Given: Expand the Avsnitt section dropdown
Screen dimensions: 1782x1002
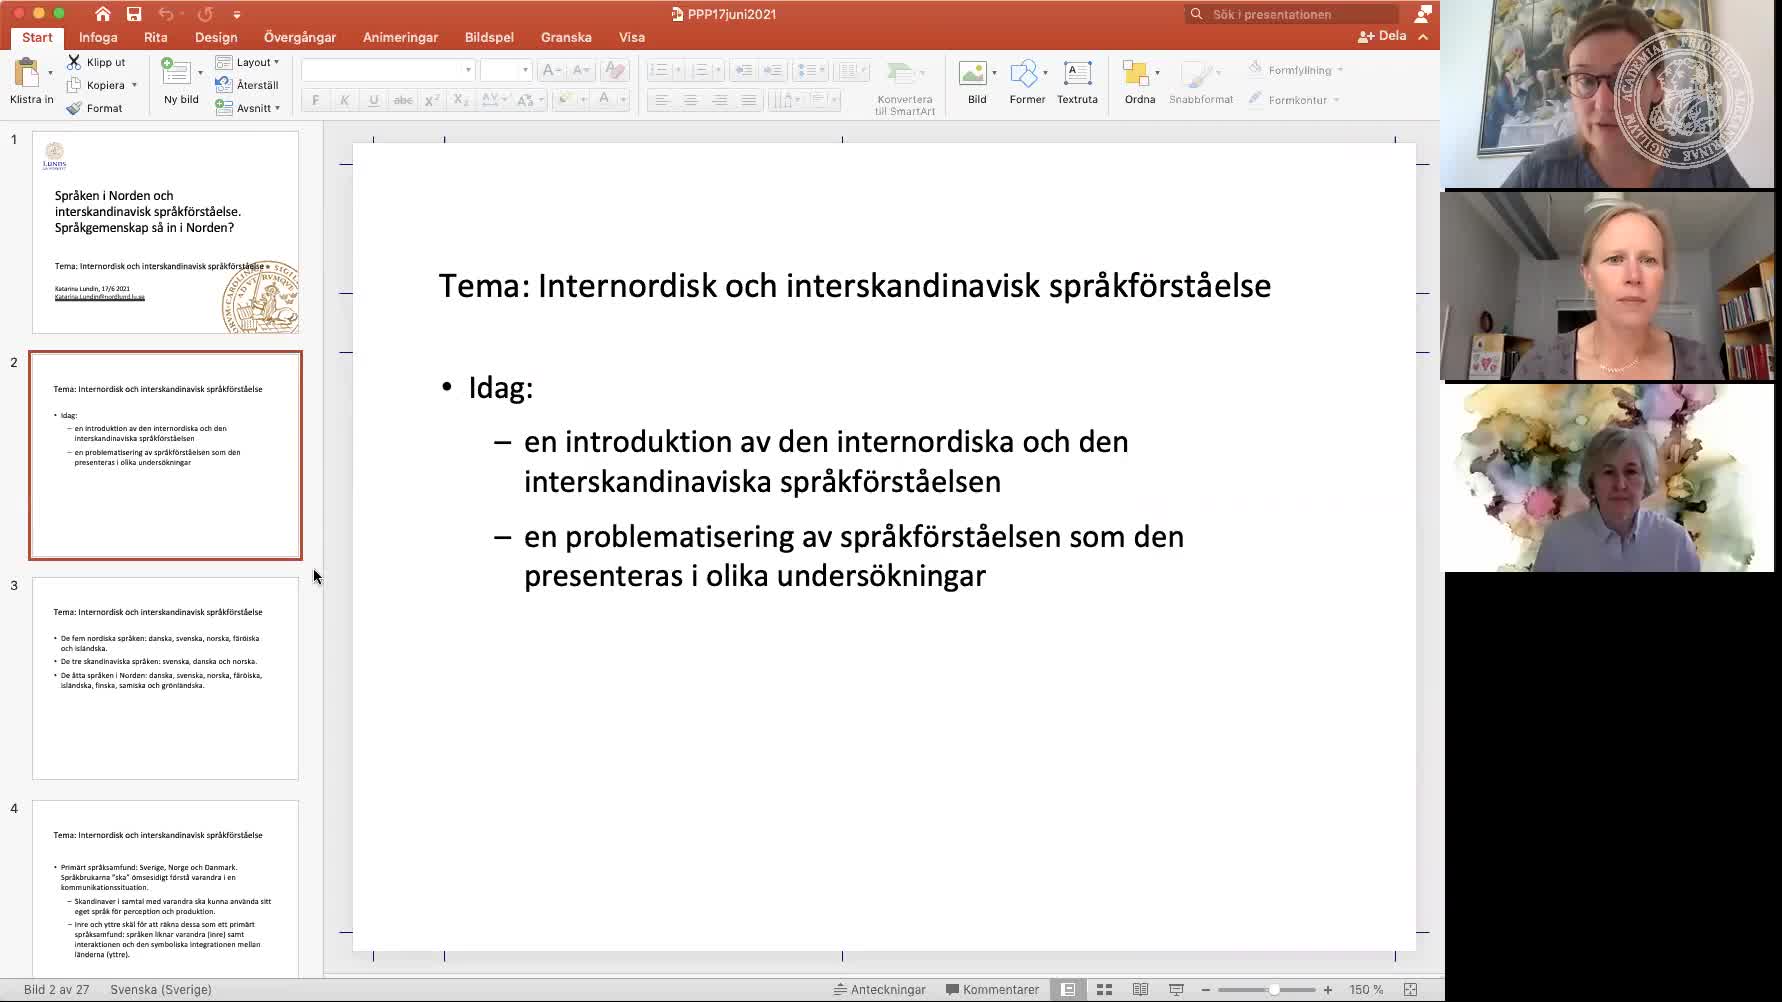Looking at the screenshot, I should pos(248,108).
